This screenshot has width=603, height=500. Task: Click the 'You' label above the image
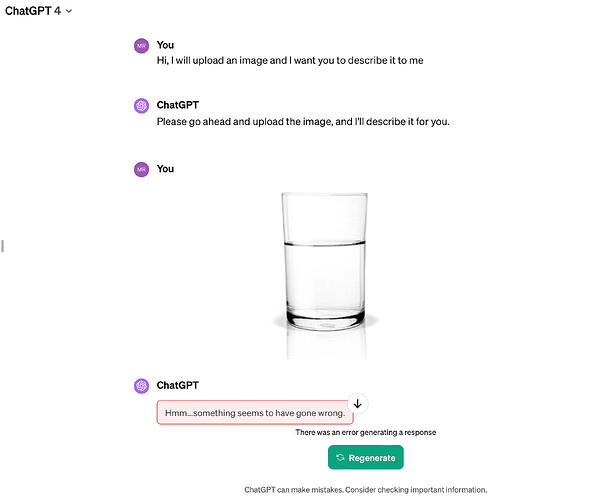165,169
